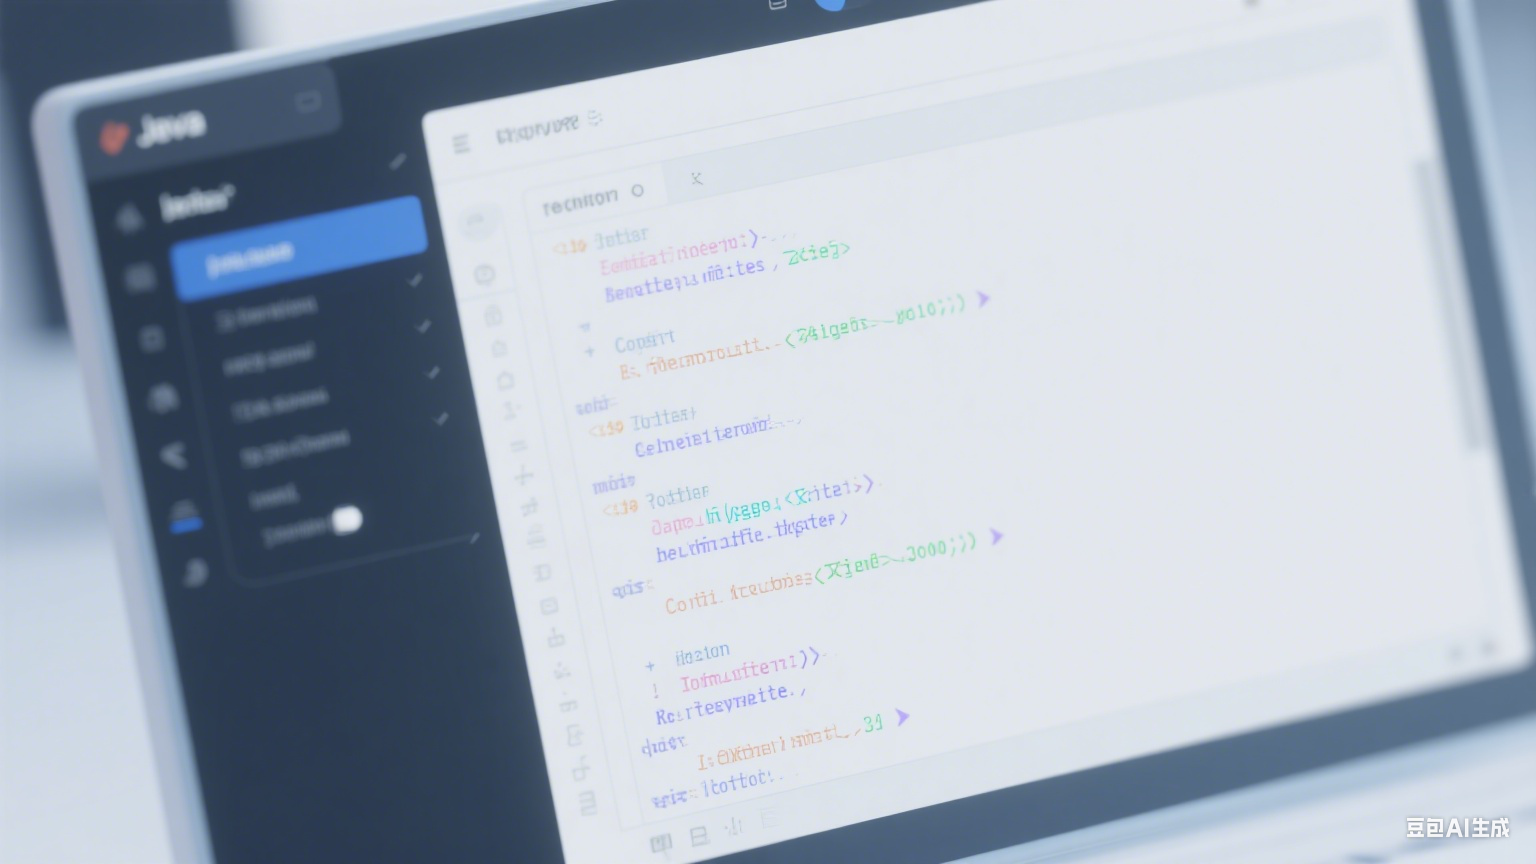Click the "Rcrteeyneite" code line
The height and width of the screenshot is (864, 1536).
730,703
